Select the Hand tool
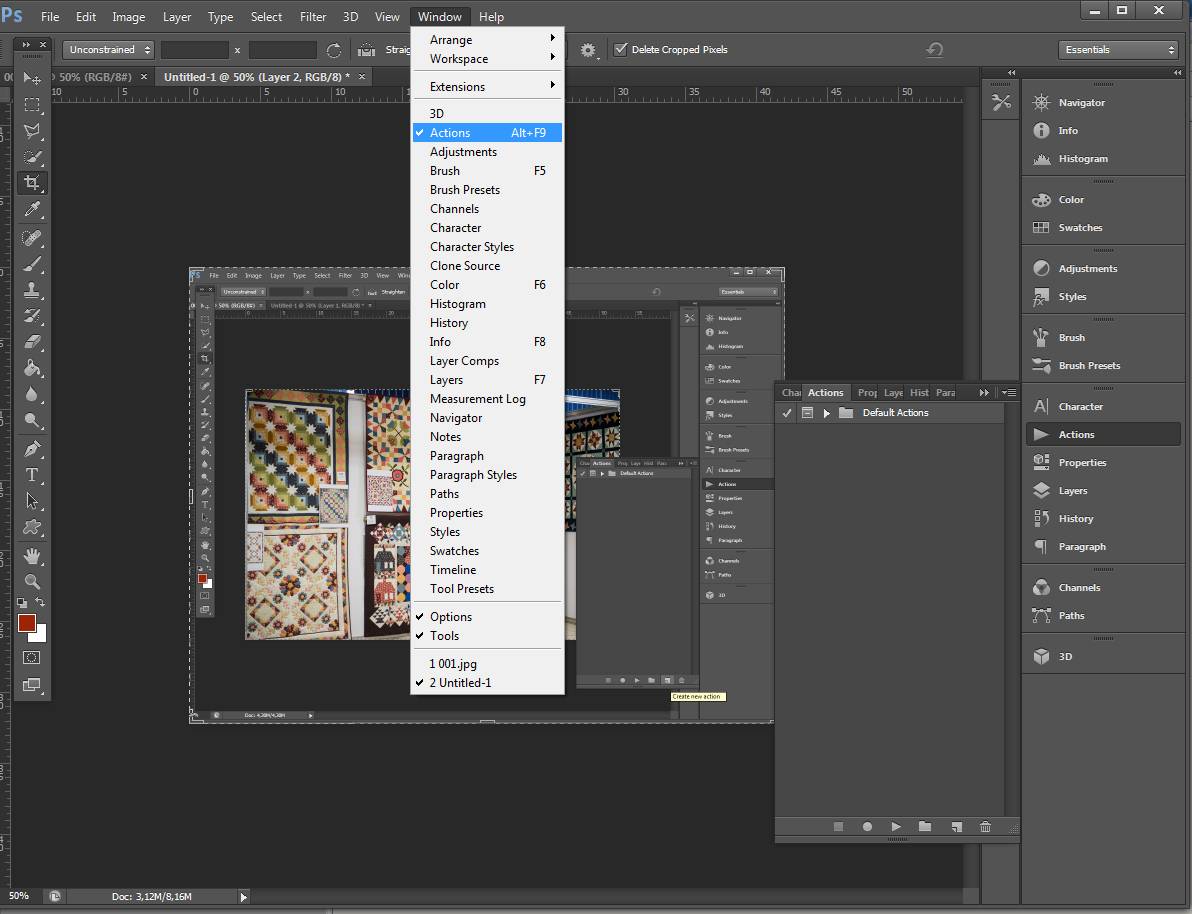The height and width of the screenshot is (914, 1192). coord(32,556)
